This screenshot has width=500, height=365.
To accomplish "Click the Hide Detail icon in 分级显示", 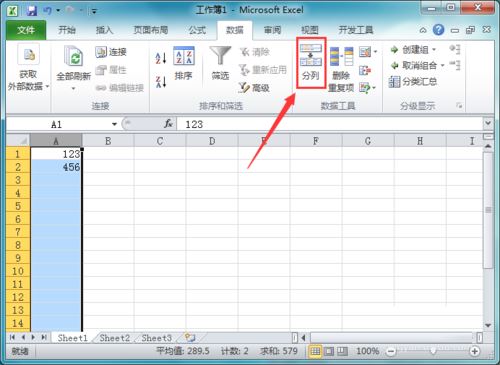I will tap(455, 65).
